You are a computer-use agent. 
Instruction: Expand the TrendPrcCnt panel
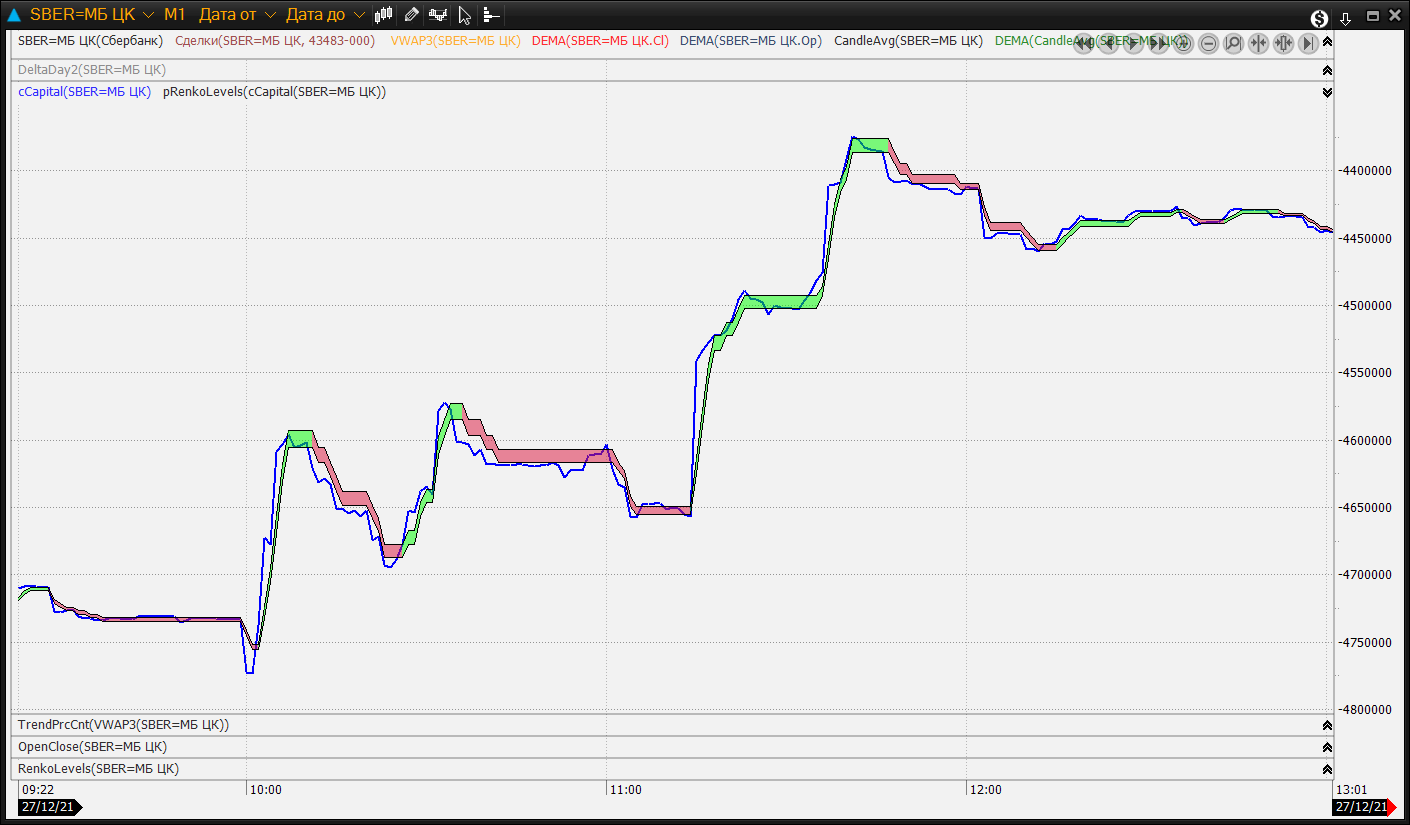point(1327,725)
